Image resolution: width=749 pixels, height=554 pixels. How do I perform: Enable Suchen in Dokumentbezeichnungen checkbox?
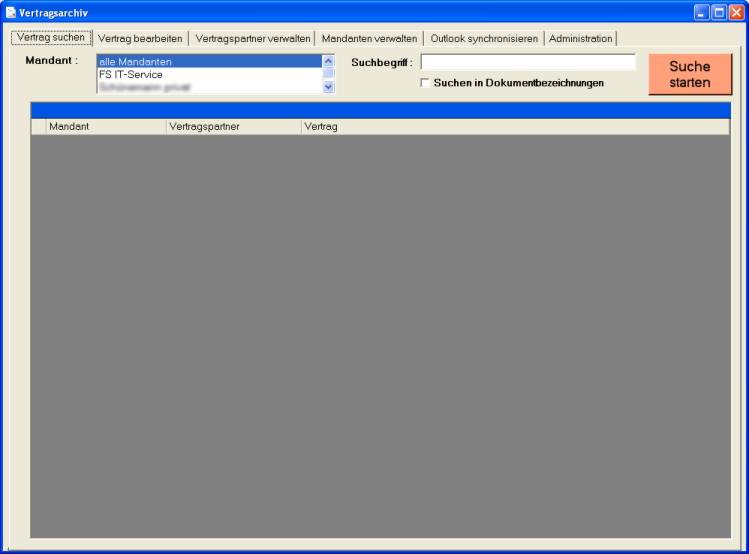coord(425,83)
